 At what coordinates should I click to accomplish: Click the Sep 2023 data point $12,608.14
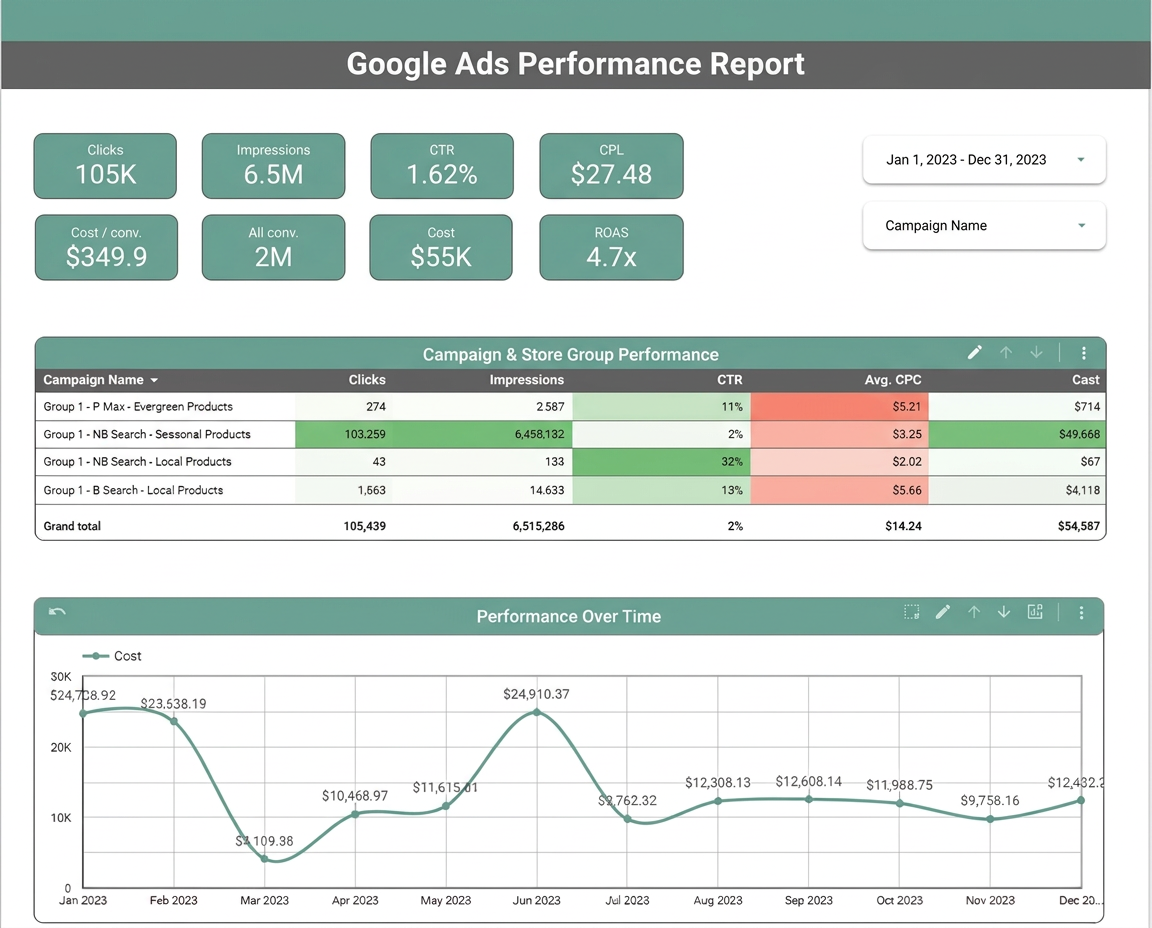(x=809, y=799)
